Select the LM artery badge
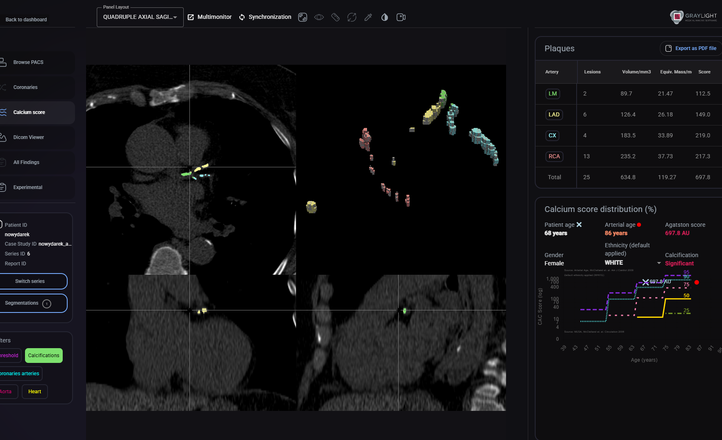 [553, 93]
